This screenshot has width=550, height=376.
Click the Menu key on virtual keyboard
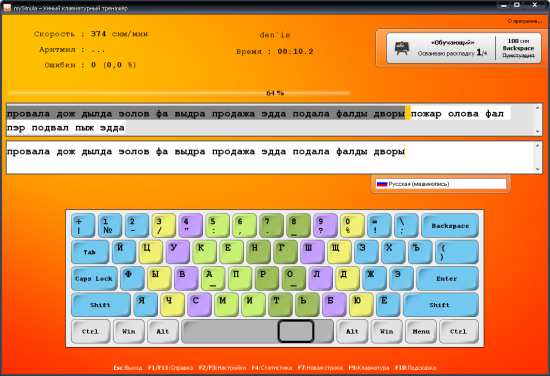421,331
